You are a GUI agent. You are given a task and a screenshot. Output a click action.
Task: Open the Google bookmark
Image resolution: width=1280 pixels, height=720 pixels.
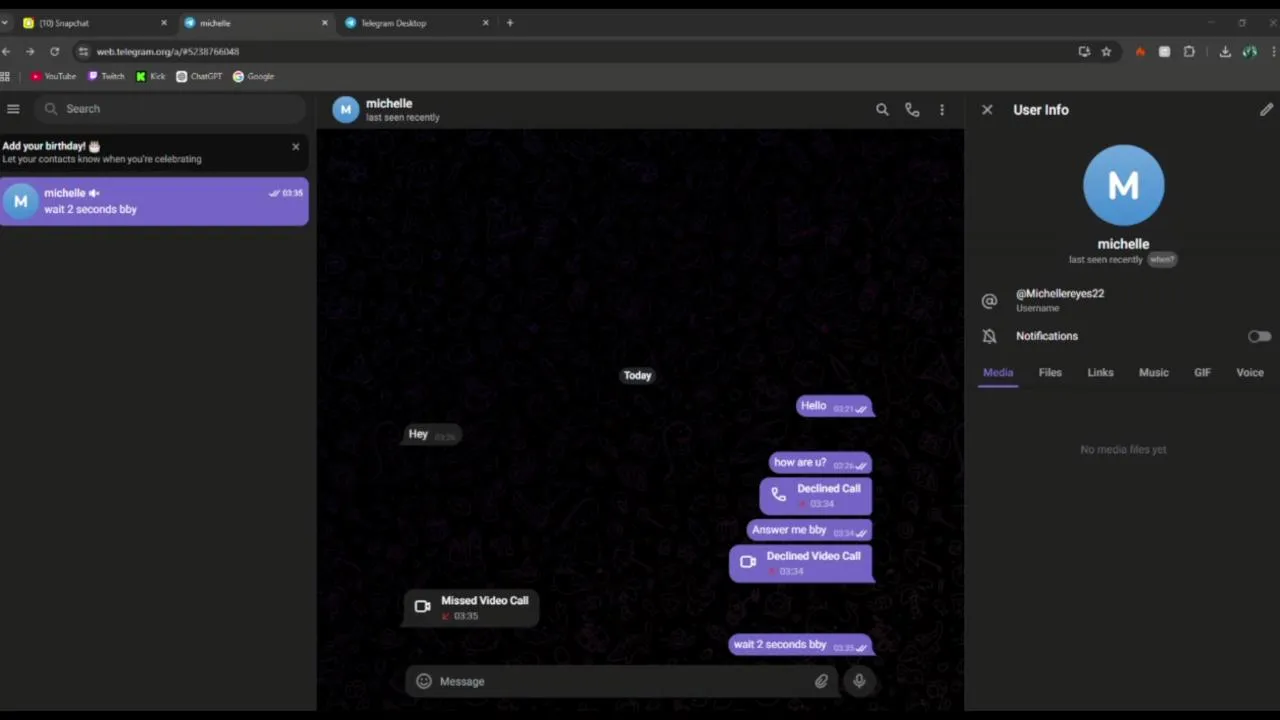coord(253,76)
